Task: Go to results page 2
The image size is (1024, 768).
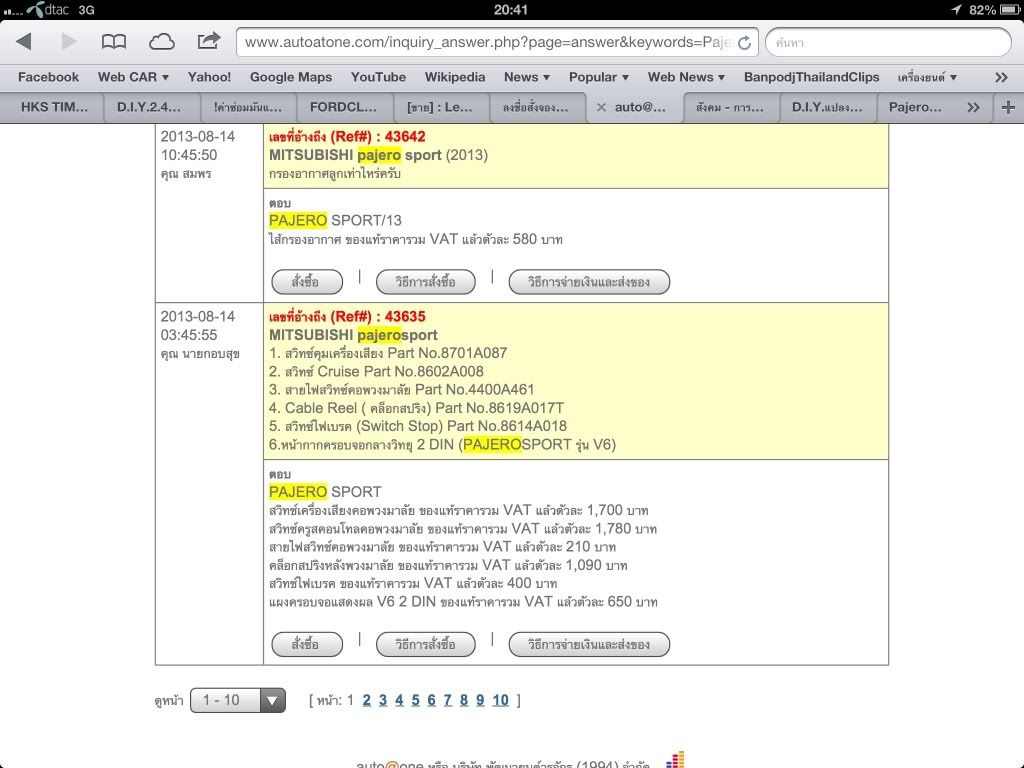Action: 366,700
